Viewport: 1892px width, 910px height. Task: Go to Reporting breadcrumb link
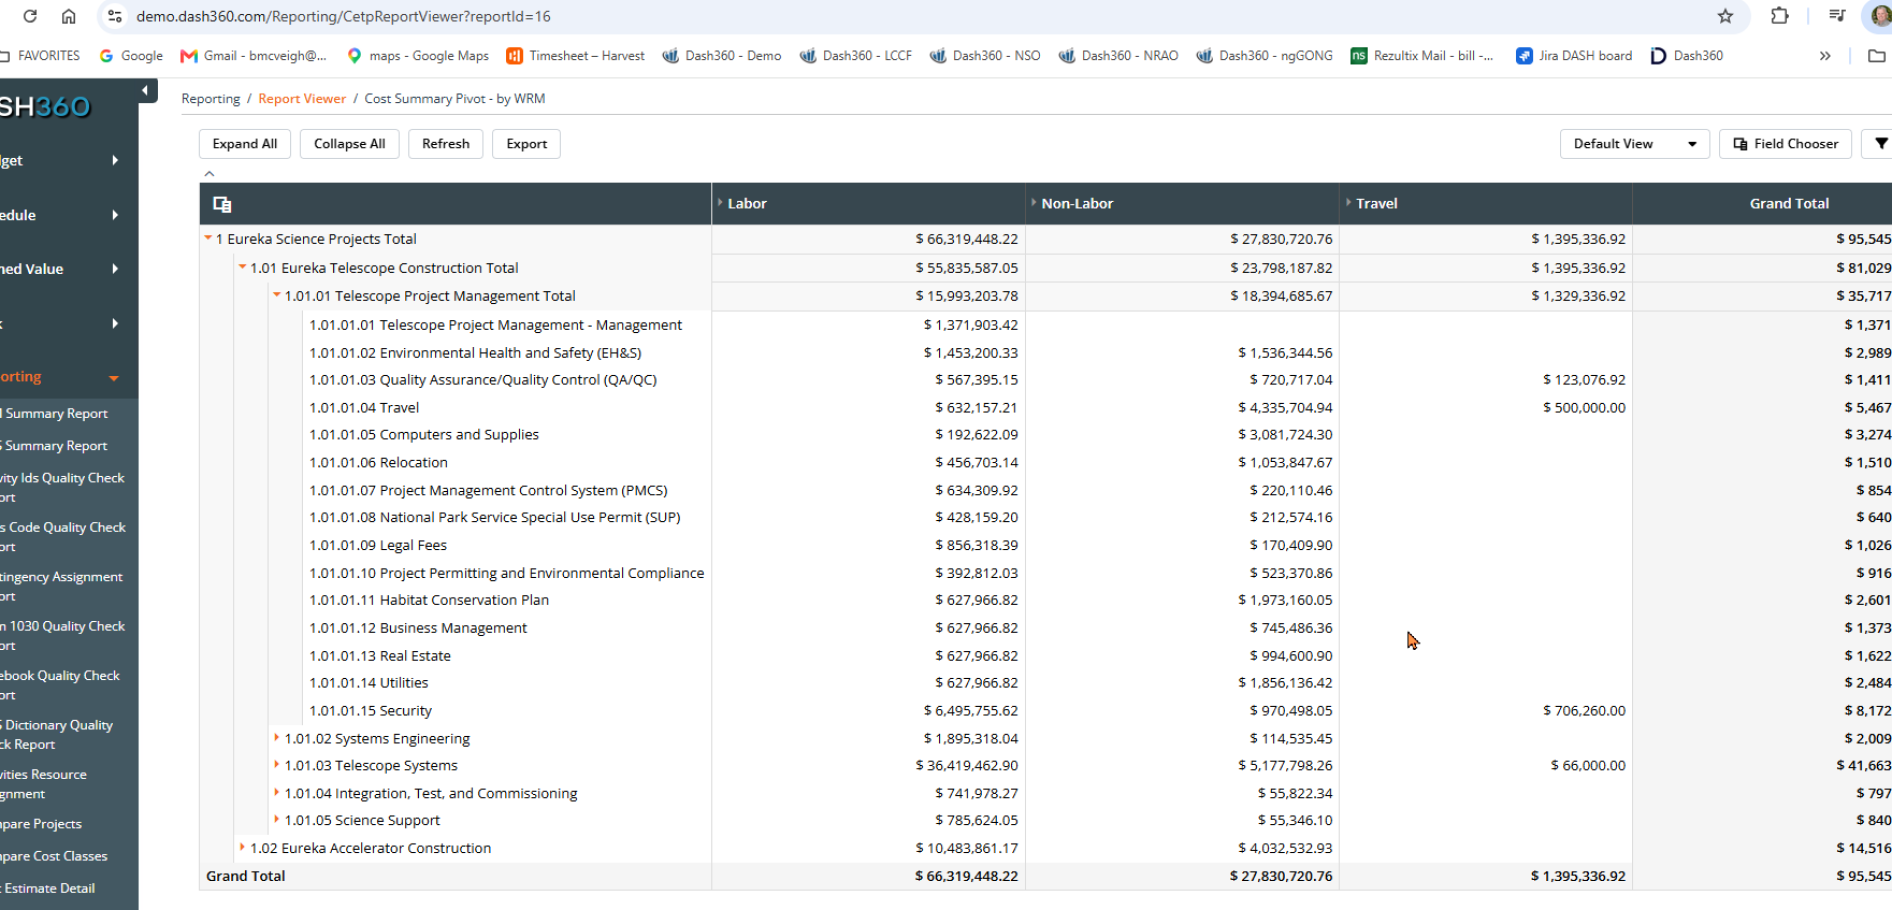pos(211,98)
